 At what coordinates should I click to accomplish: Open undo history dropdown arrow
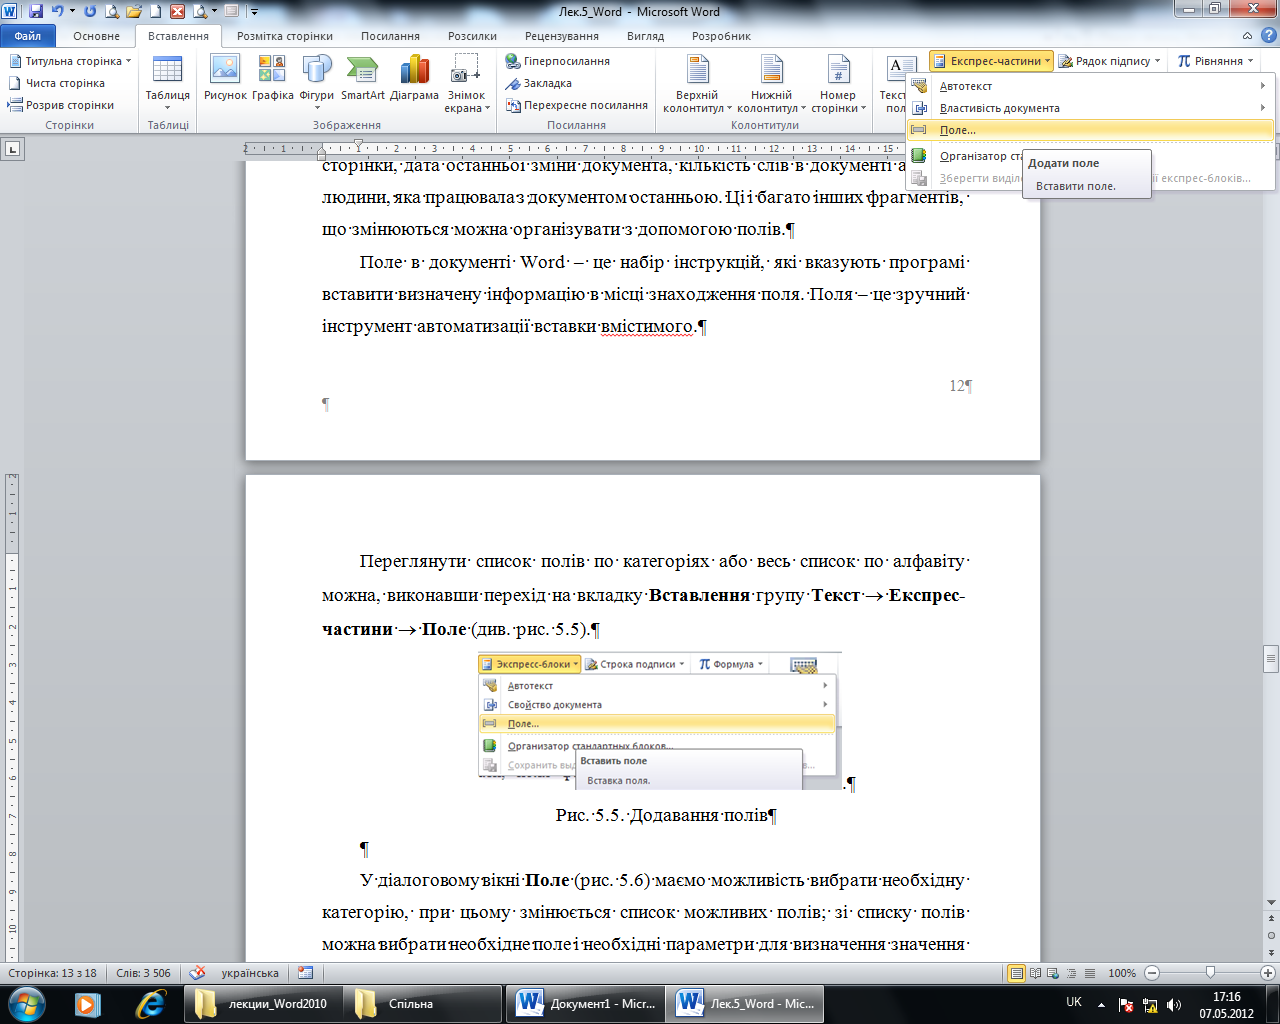72,12
